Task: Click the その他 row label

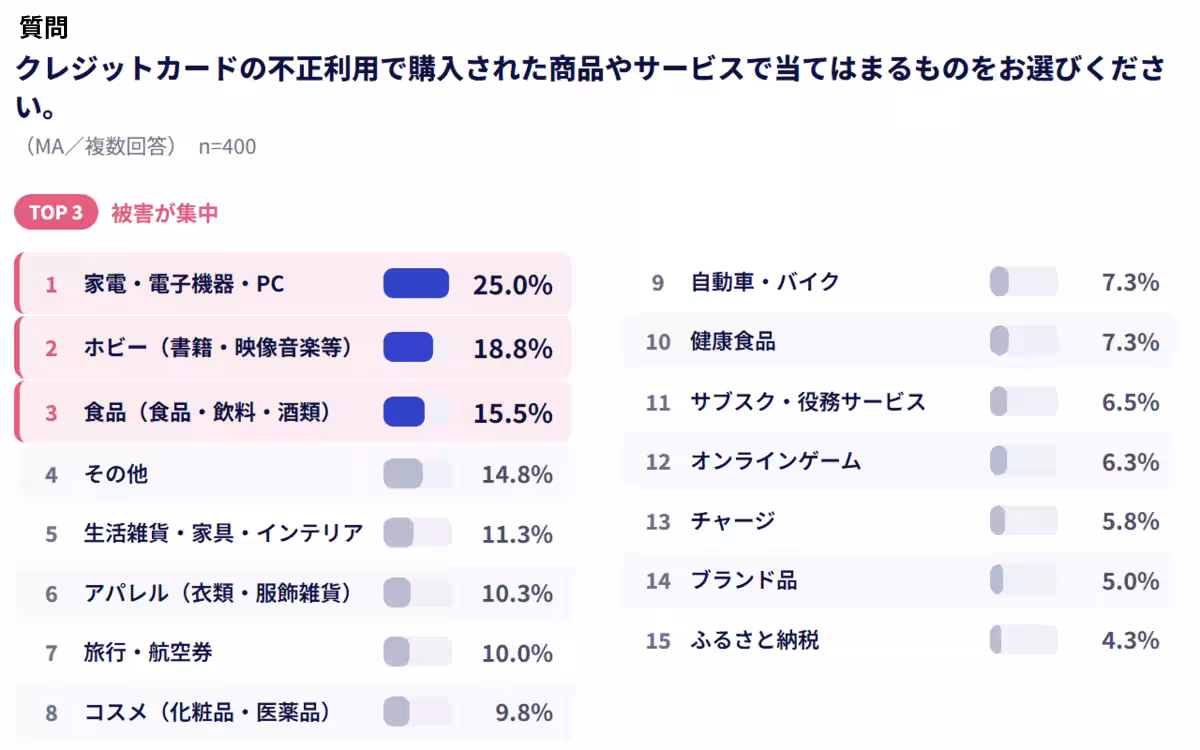Action: [x=116, y=474]
